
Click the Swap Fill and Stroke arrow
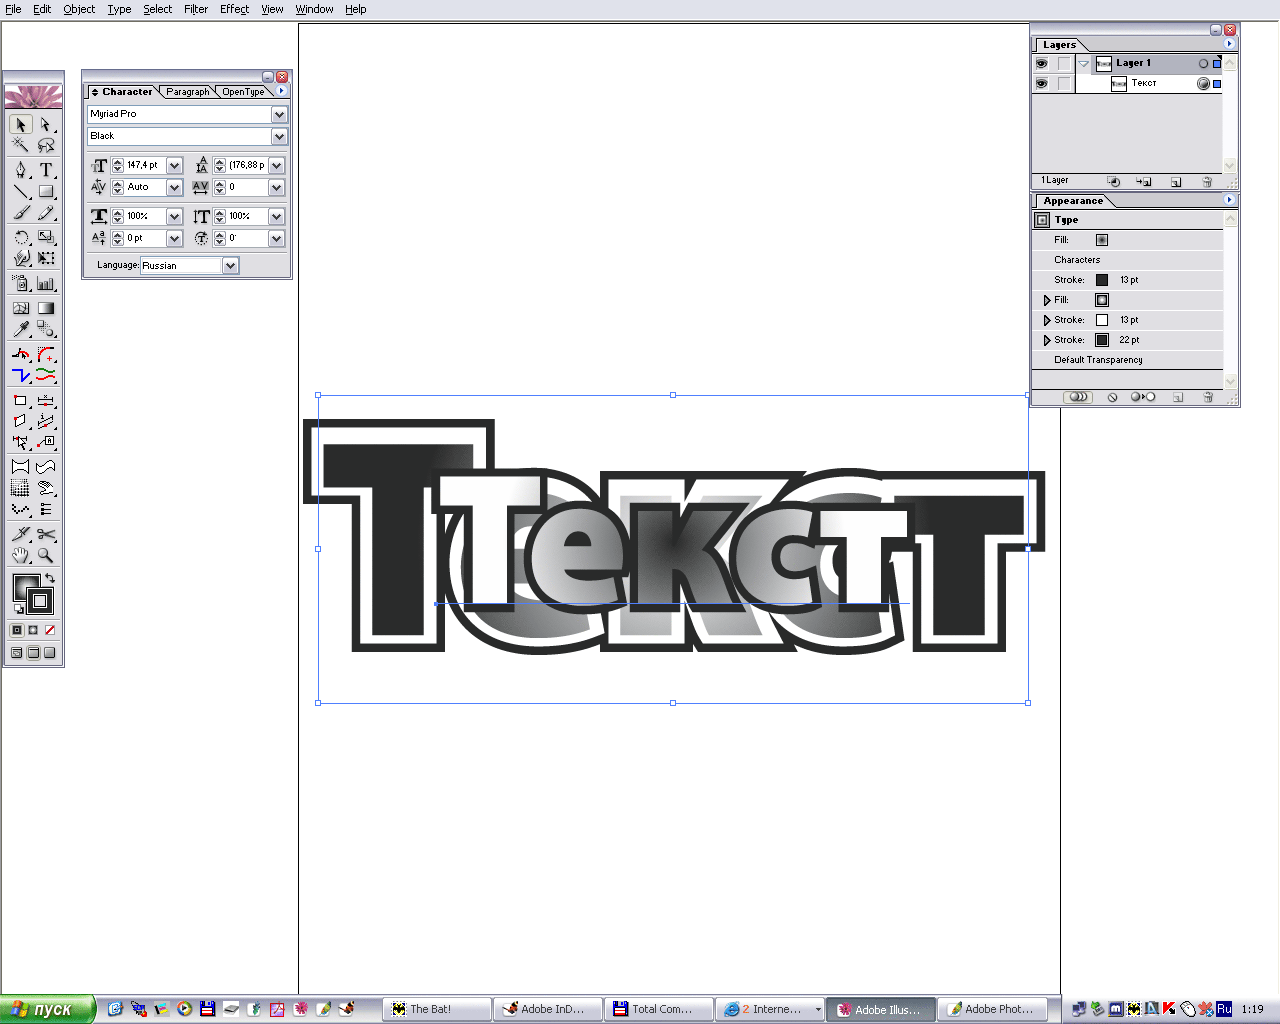(x=49, y=578)
